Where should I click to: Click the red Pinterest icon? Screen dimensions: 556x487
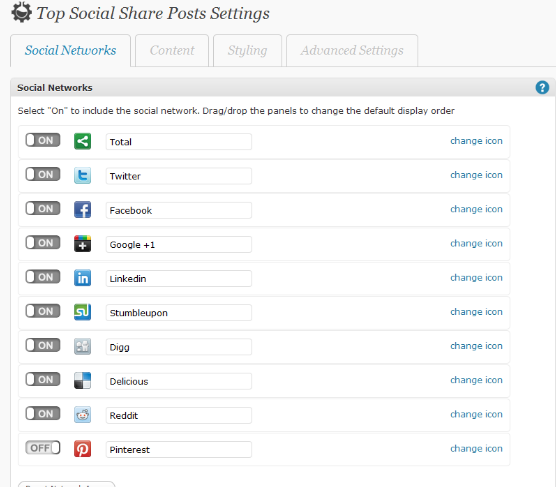tap(82, 449)
